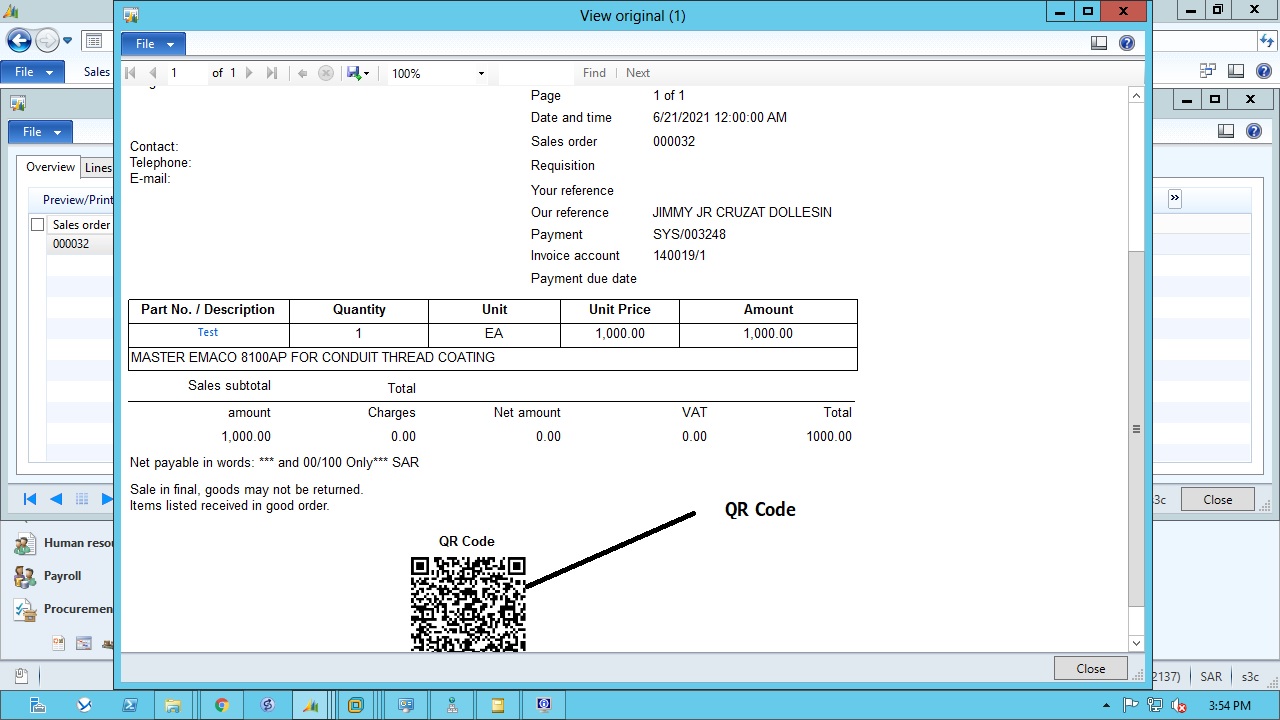Image resolution: width=1280 pixels, height=720 pixels.
Task: Click the go to first page icon
Action: click(x=129, y=72)
